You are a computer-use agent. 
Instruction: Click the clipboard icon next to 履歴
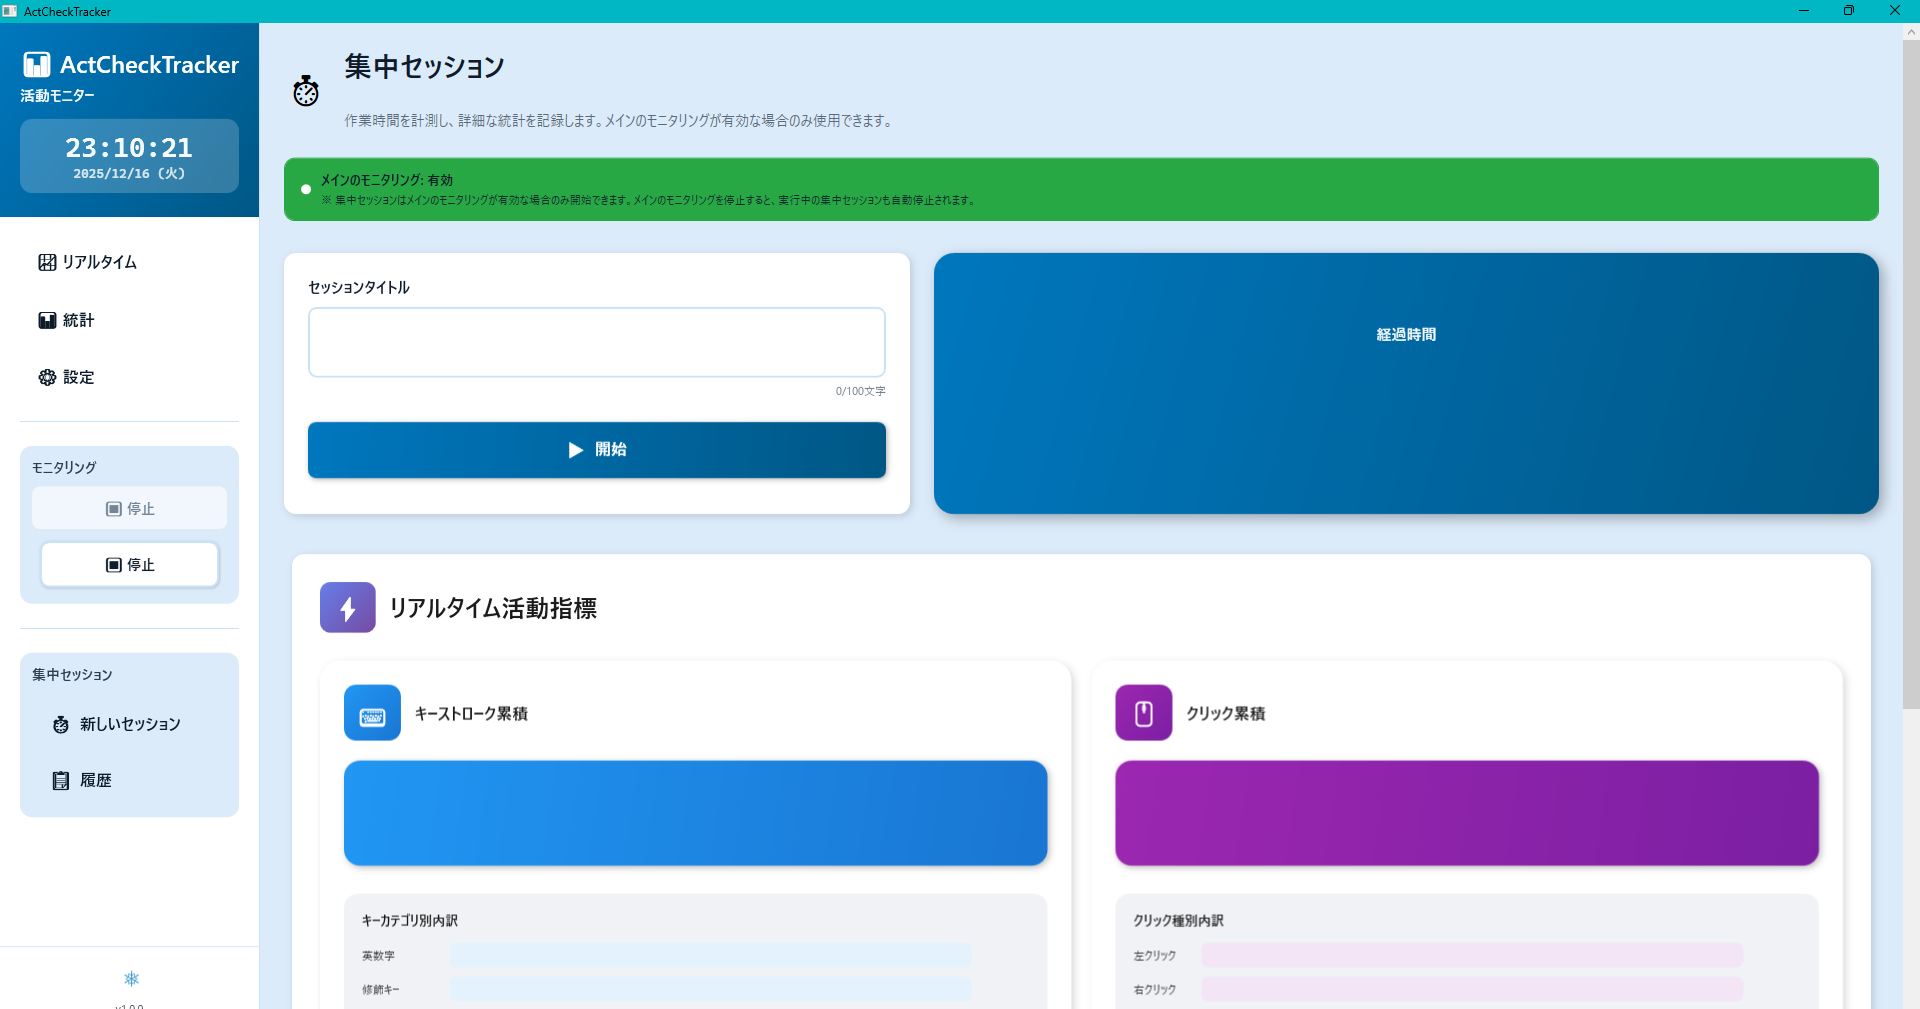[x=59, y=780]
